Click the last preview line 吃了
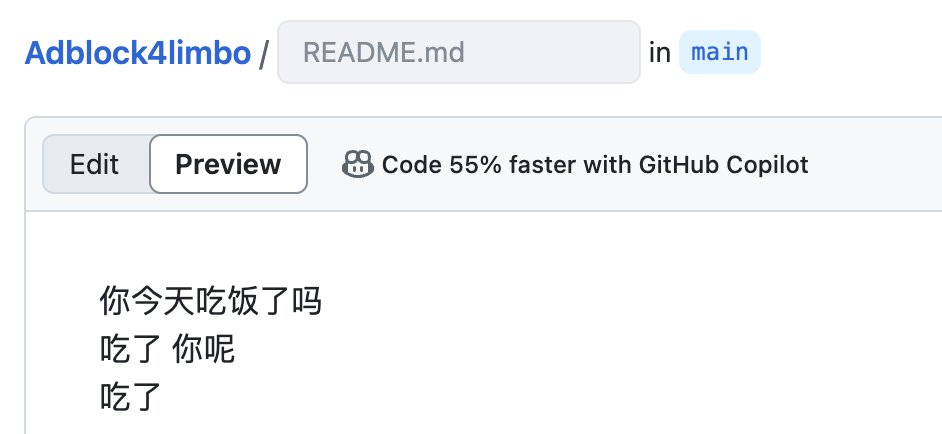The image size is (942, 434). click(x=131, y=397)
